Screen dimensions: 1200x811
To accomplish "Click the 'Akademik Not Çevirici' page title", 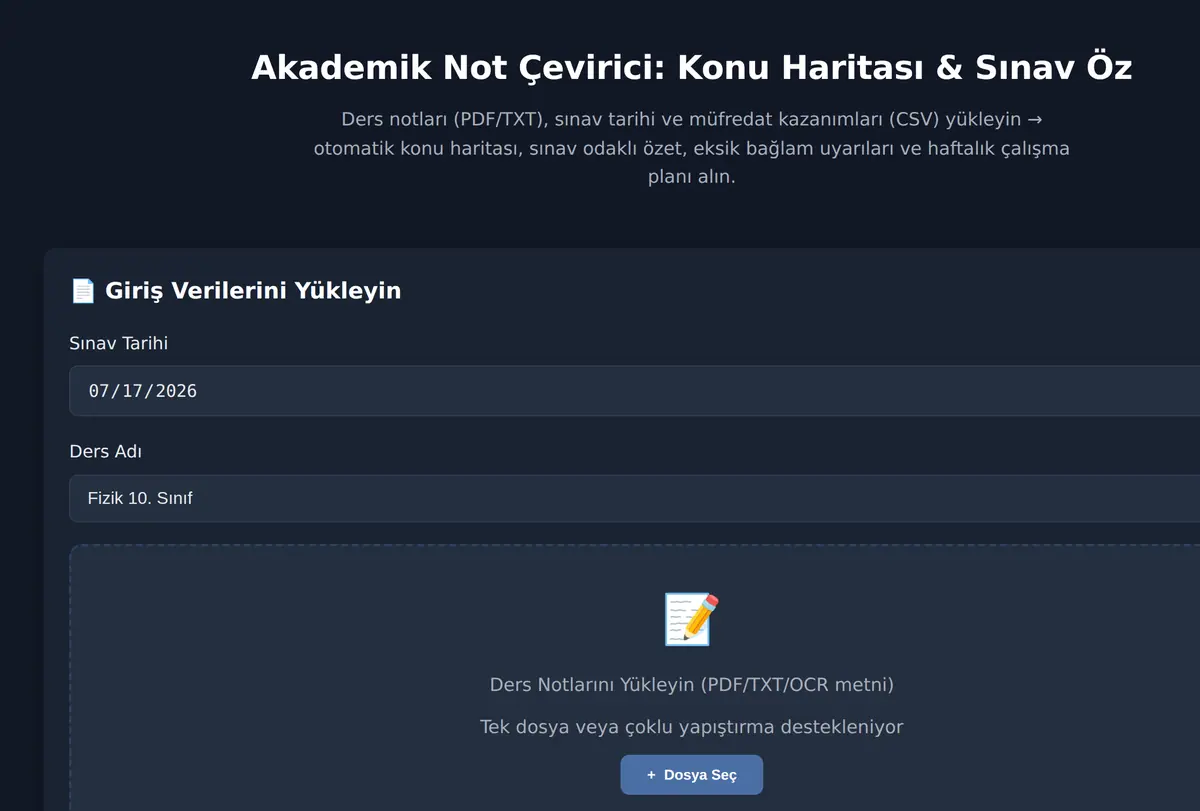I will pos(692,68).
